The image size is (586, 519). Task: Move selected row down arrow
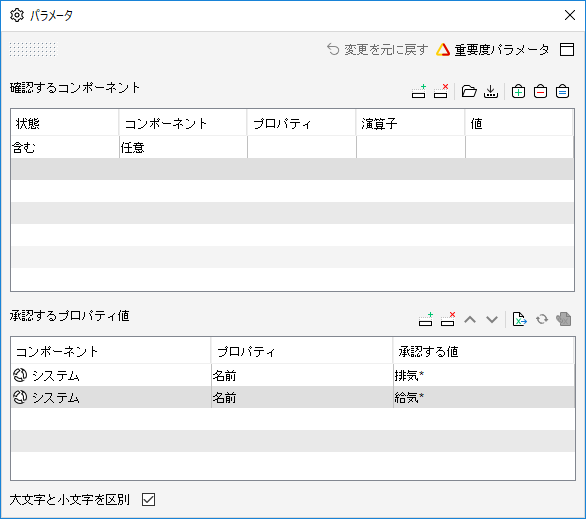492,319
